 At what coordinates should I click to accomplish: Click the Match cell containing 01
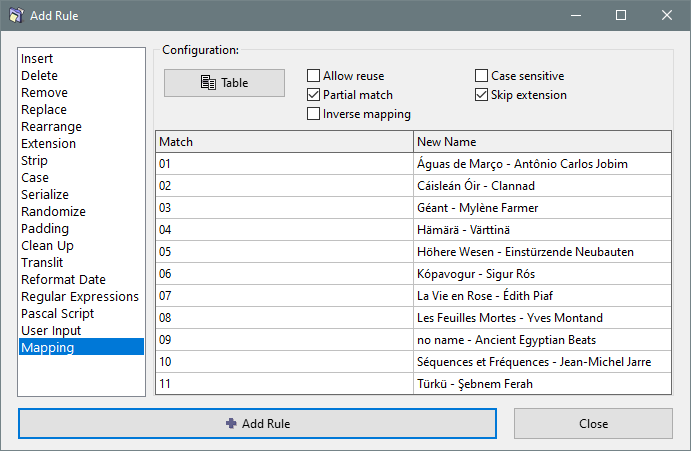click(284, 164)
